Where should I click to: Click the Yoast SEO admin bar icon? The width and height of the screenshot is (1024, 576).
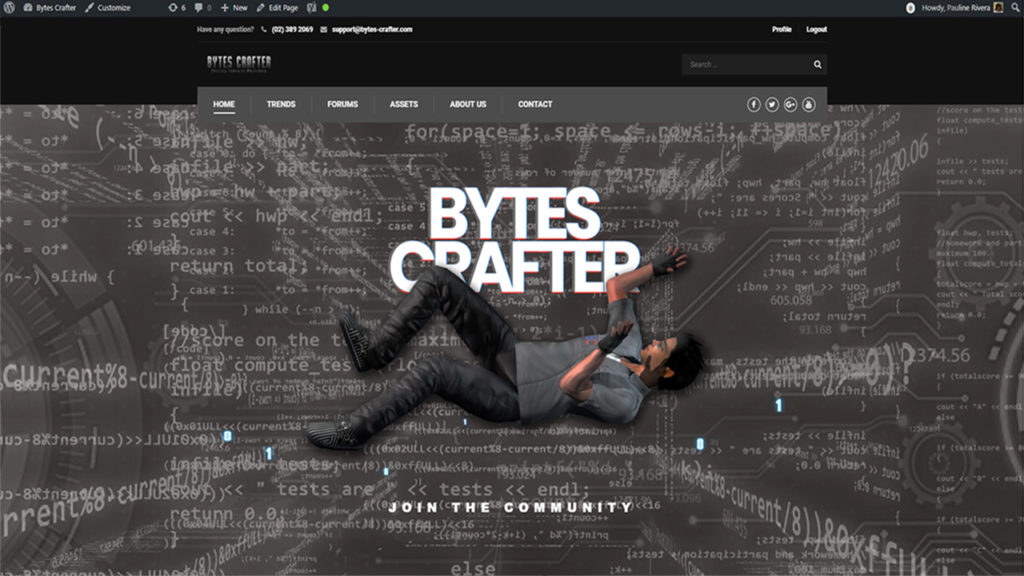312,8
